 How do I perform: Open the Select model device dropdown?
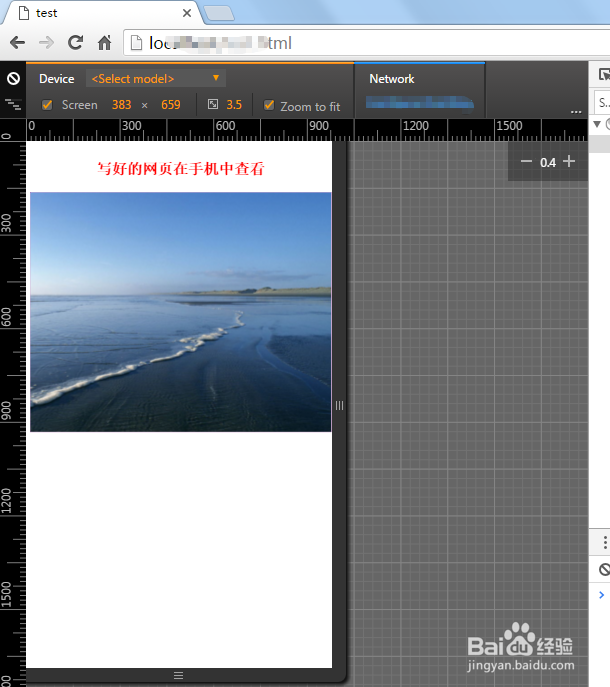156,78
